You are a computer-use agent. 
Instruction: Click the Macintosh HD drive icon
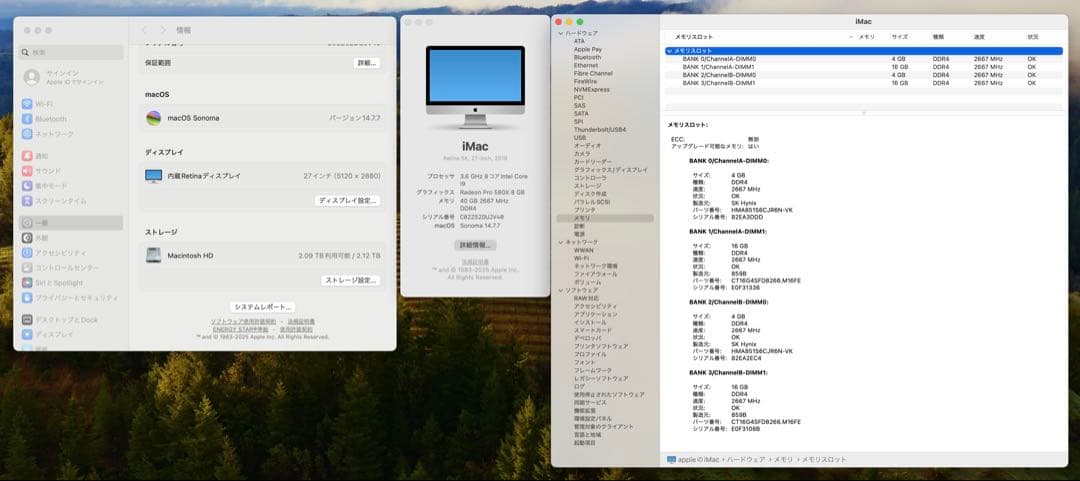click(154, 256)
